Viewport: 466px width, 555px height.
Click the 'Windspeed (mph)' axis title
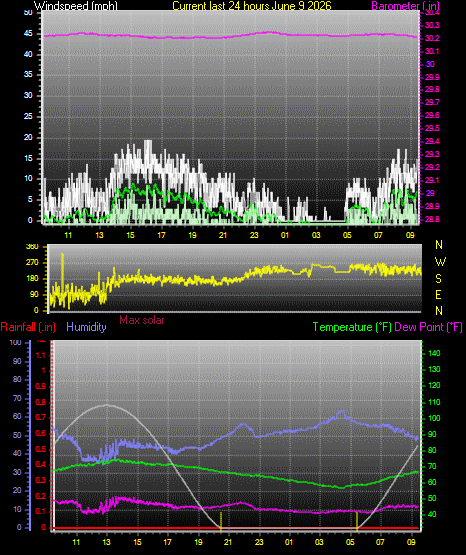(76, 6)
